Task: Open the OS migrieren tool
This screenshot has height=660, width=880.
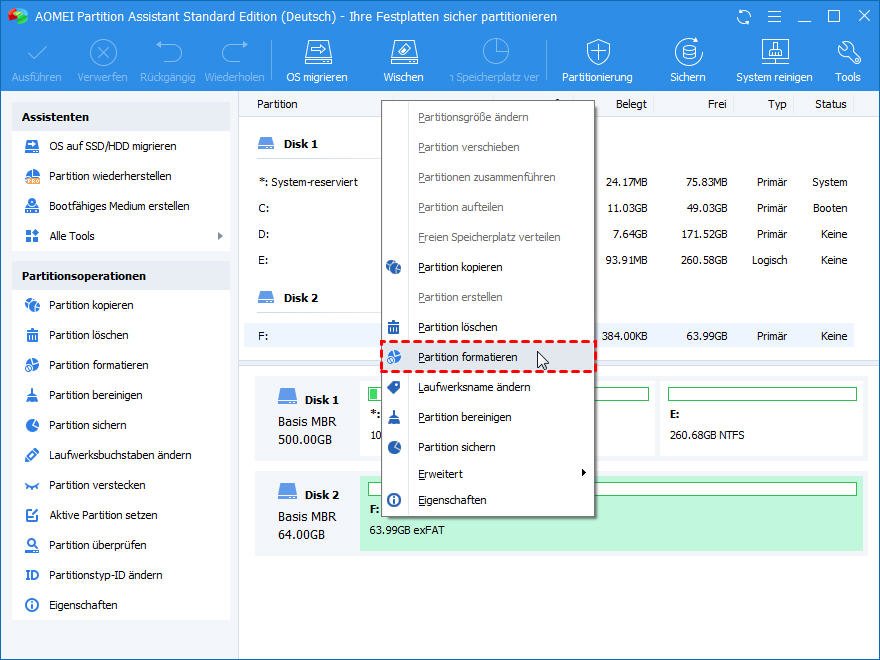Action: click(317, 61)
